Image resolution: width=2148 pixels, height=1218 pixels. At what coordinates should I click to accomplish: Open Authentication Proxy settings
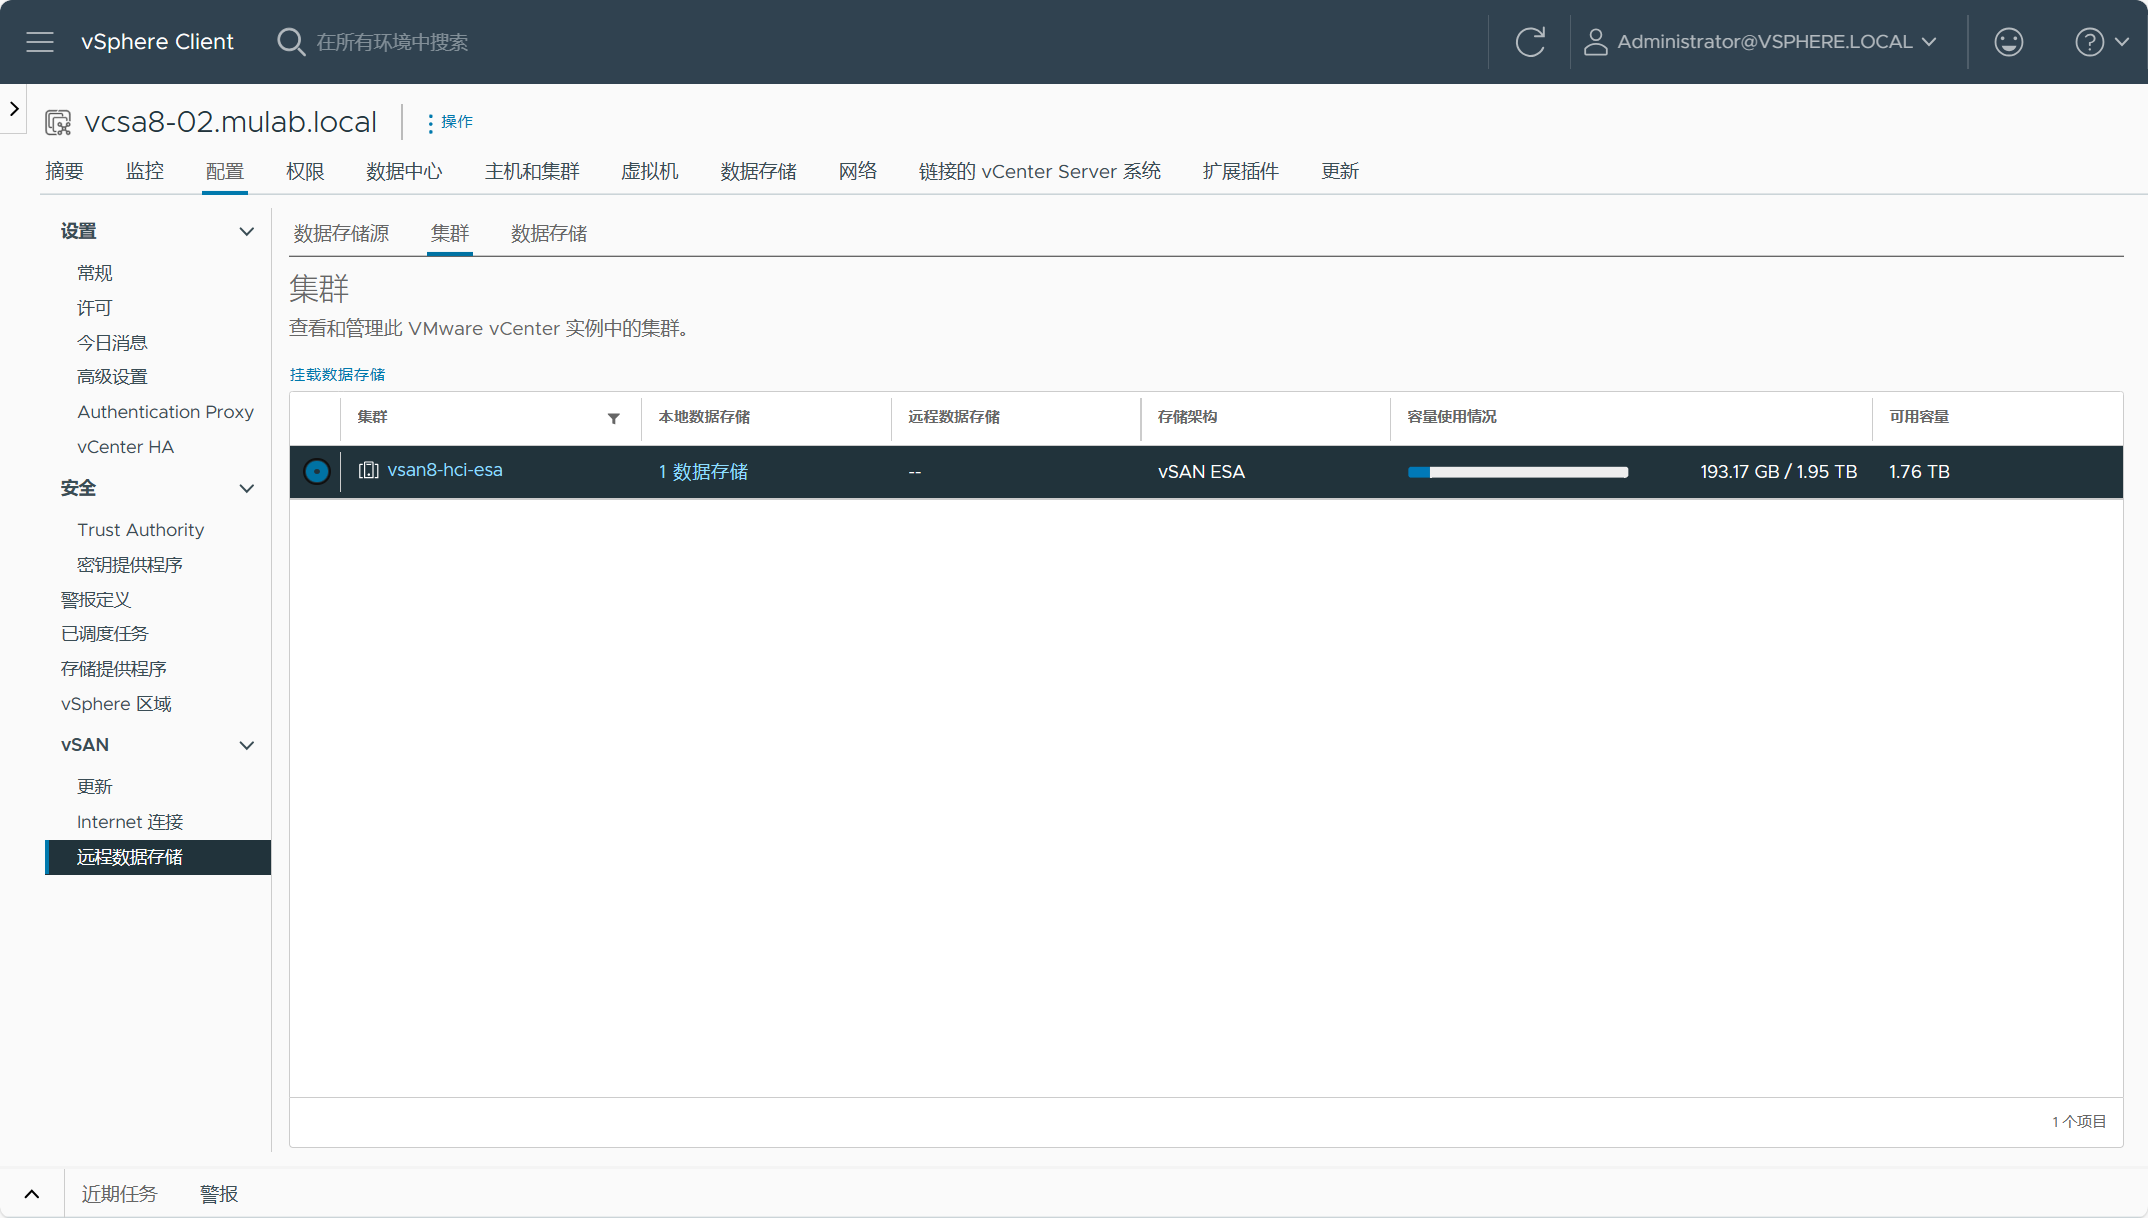pos(165,412)
